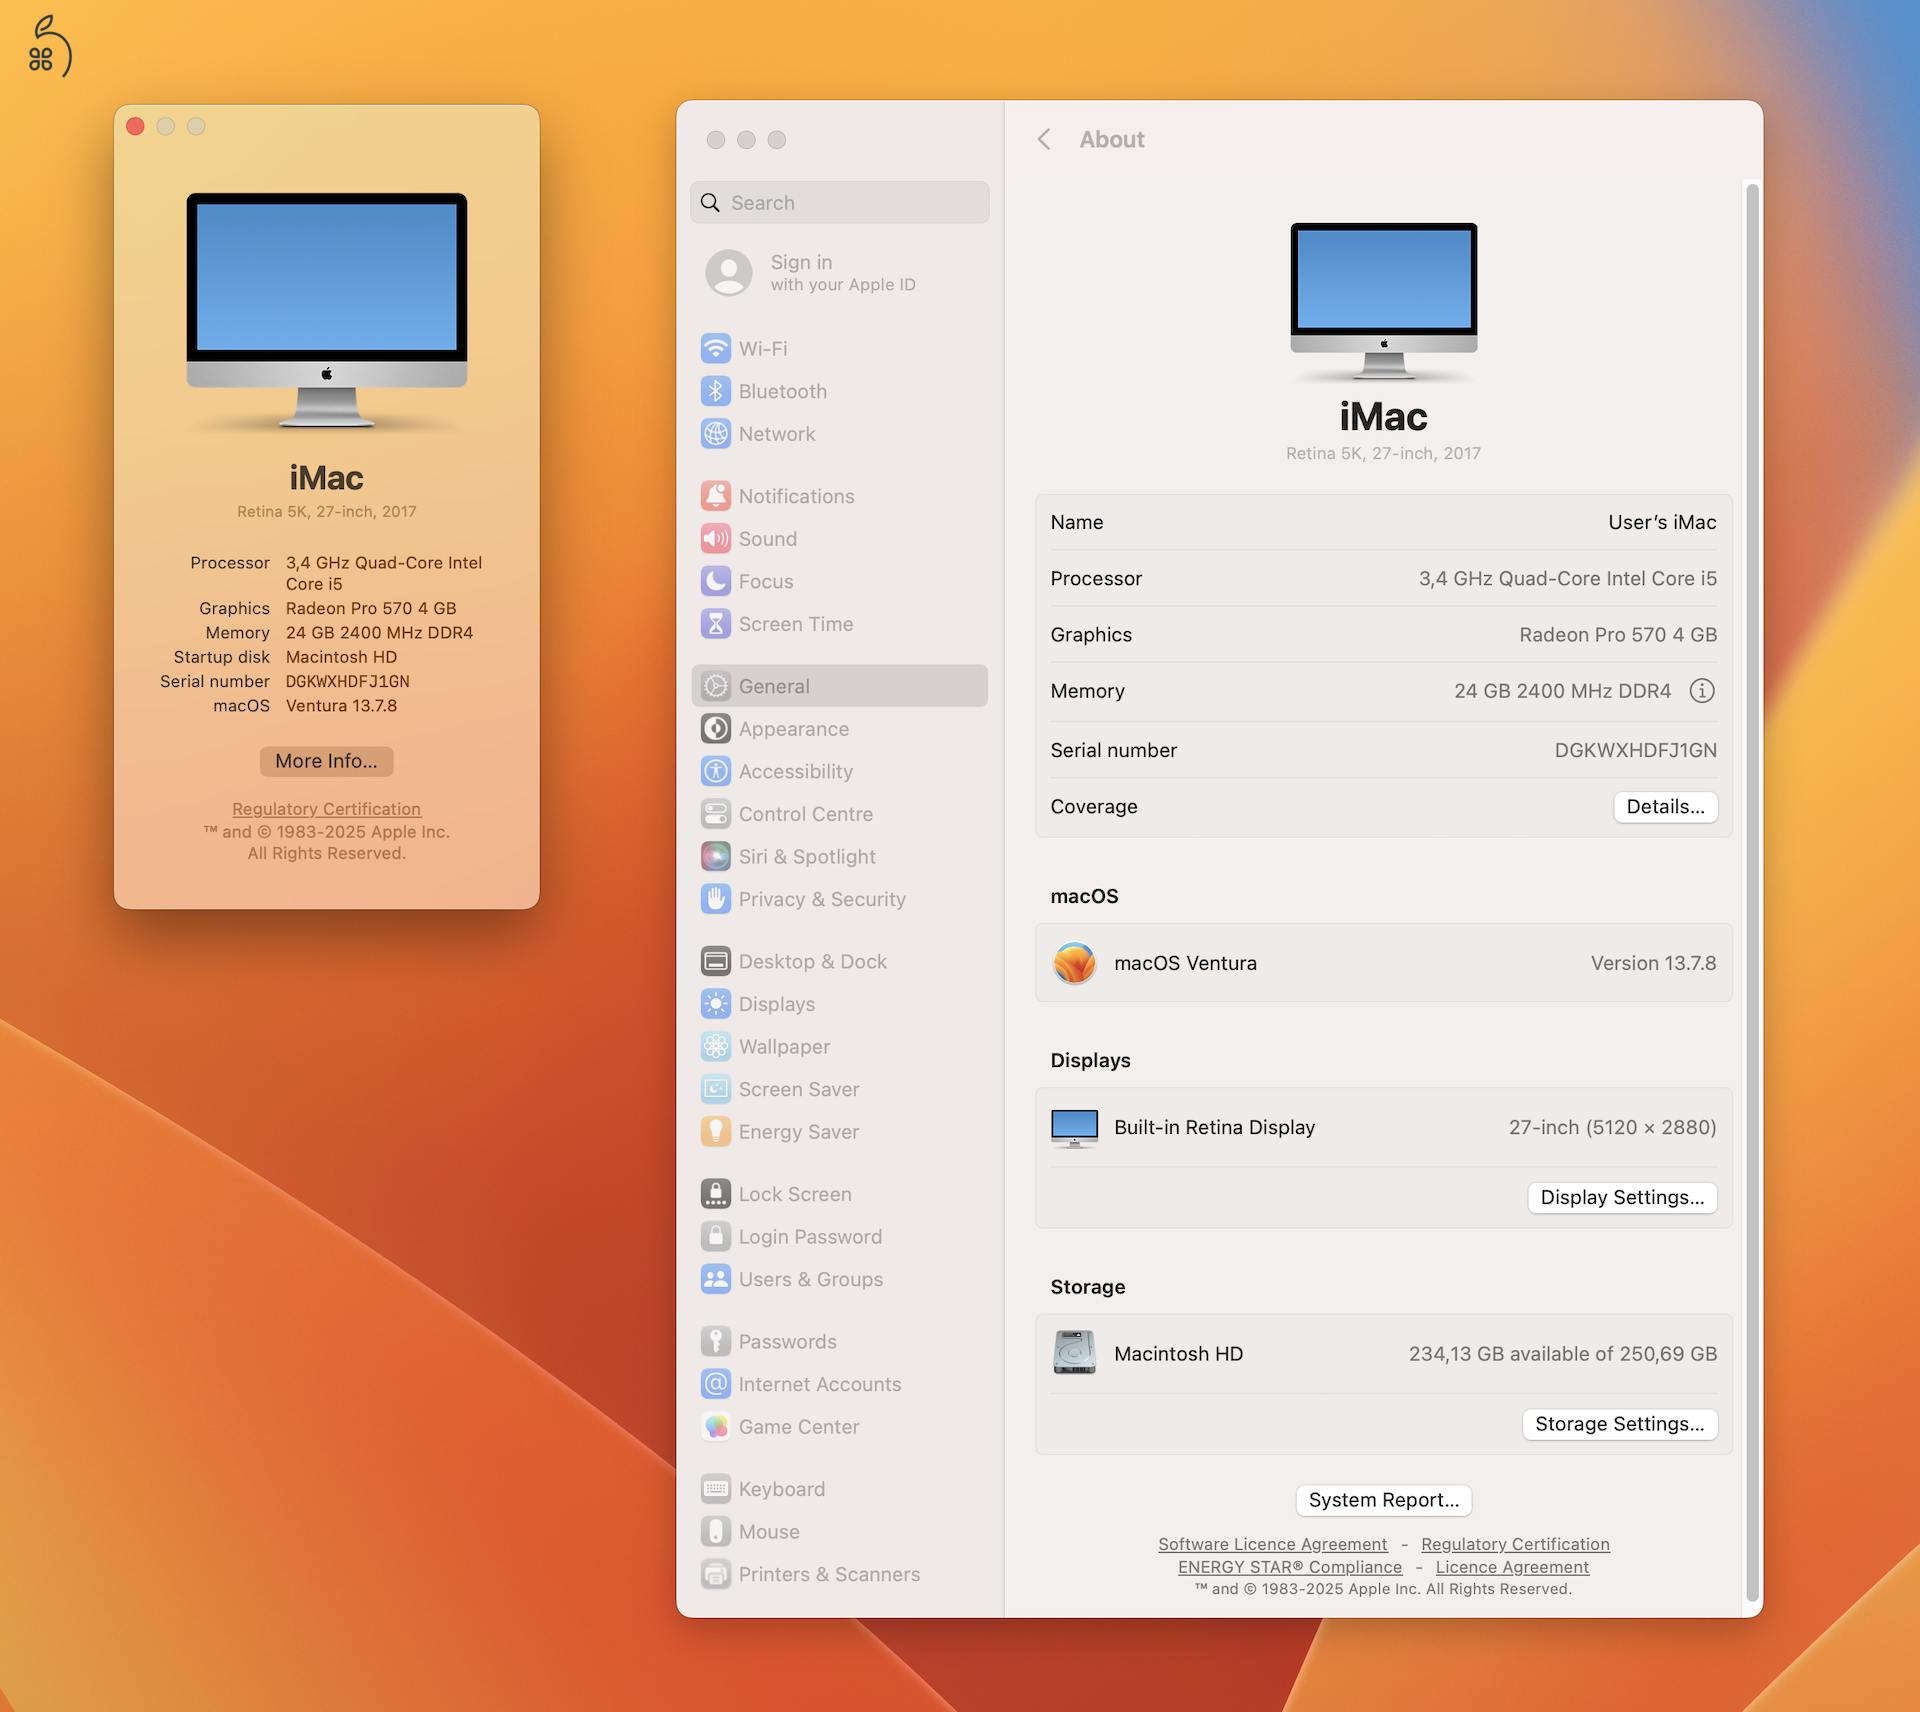
Task: Click the macOS Ventura logo icon
Action: tap(1074, 963)
